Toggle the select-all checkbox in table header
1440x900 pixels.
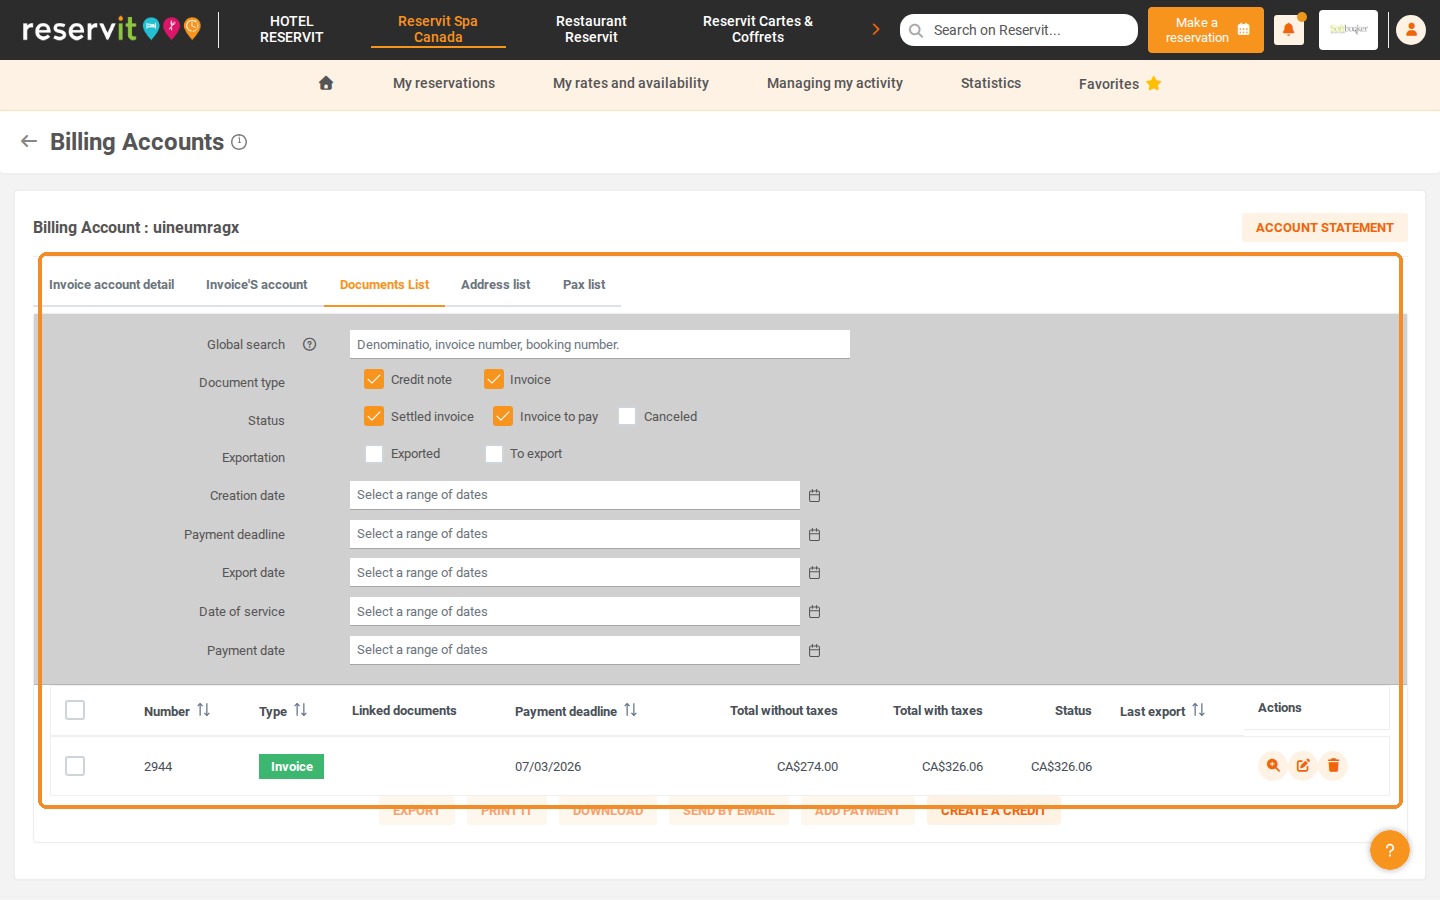[75, 710]
